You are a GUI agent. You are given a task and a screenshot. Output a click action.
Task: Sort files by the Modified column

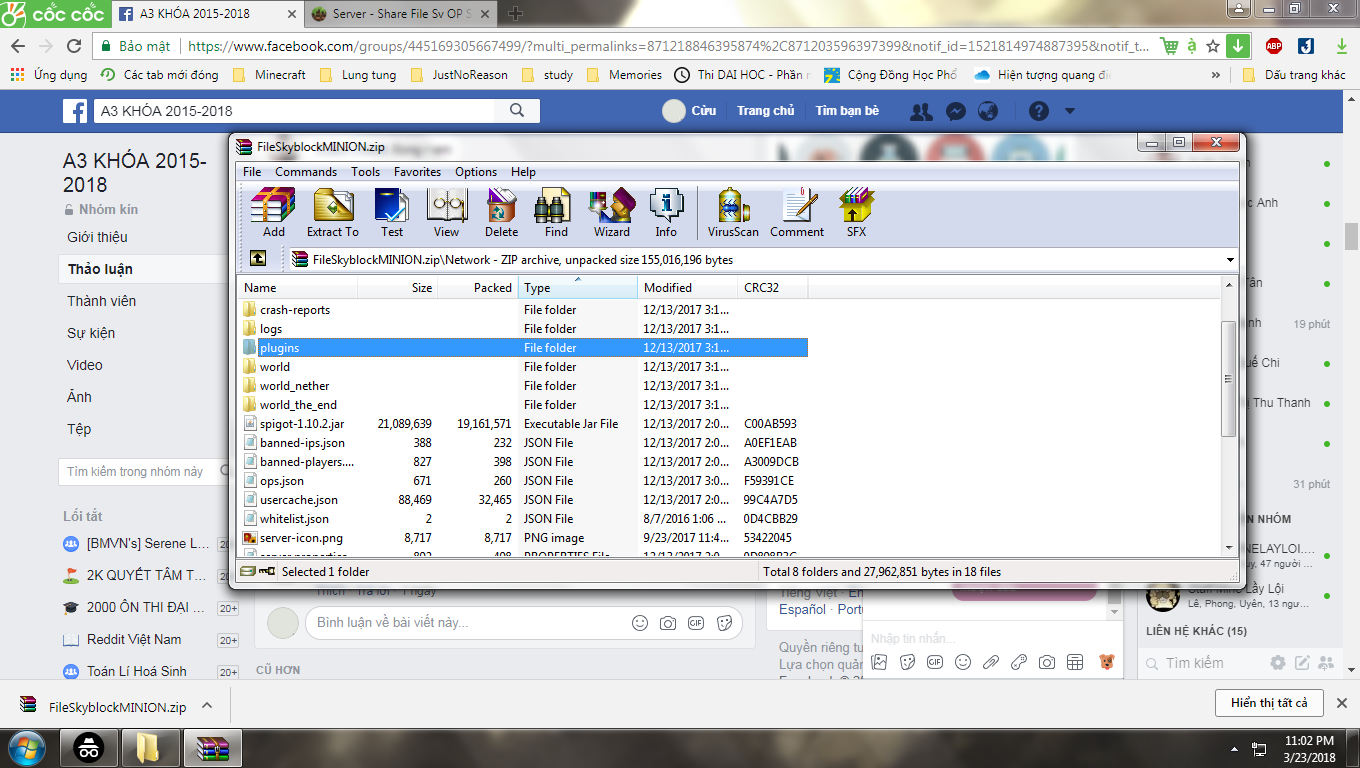tap(688, 288)
